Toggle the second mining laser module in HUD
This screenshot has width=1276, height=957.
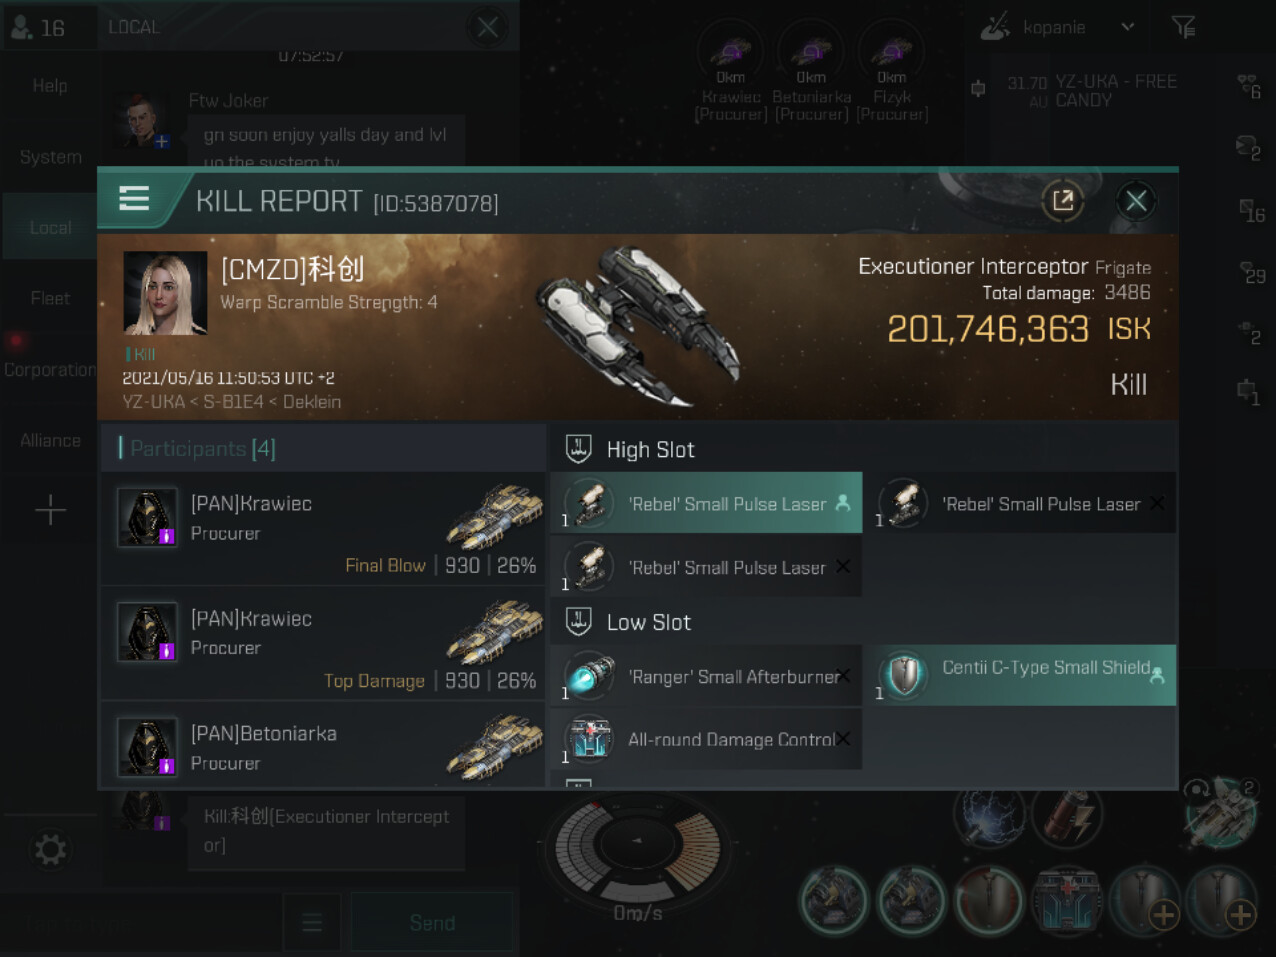point(911,900)
